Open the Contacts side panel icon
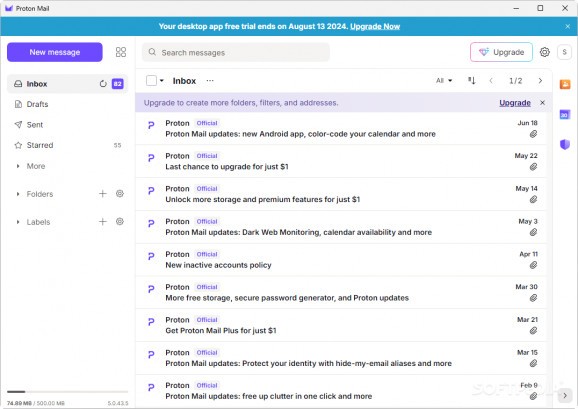 [x=565, y=84]
